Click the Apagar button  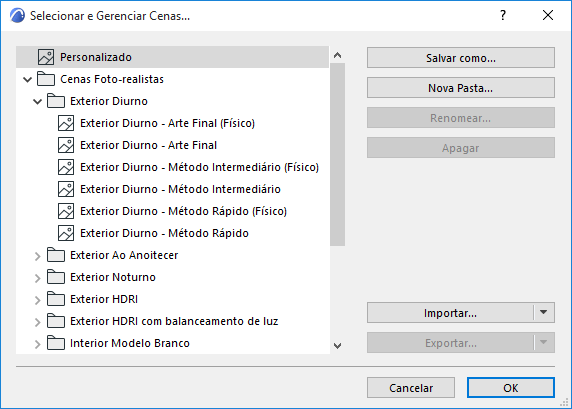click(461, 148)
